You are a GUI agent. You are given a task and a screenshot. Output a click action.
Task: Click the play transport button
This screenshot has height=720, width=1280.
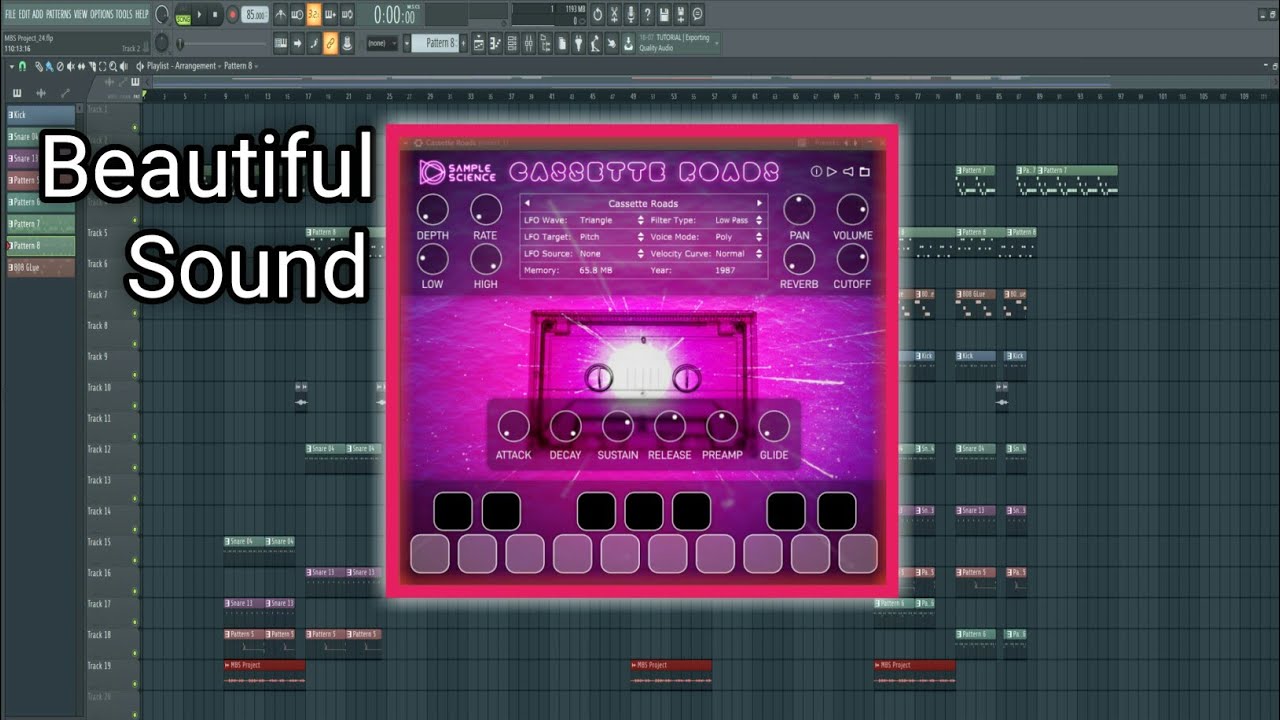coord(199,15)
